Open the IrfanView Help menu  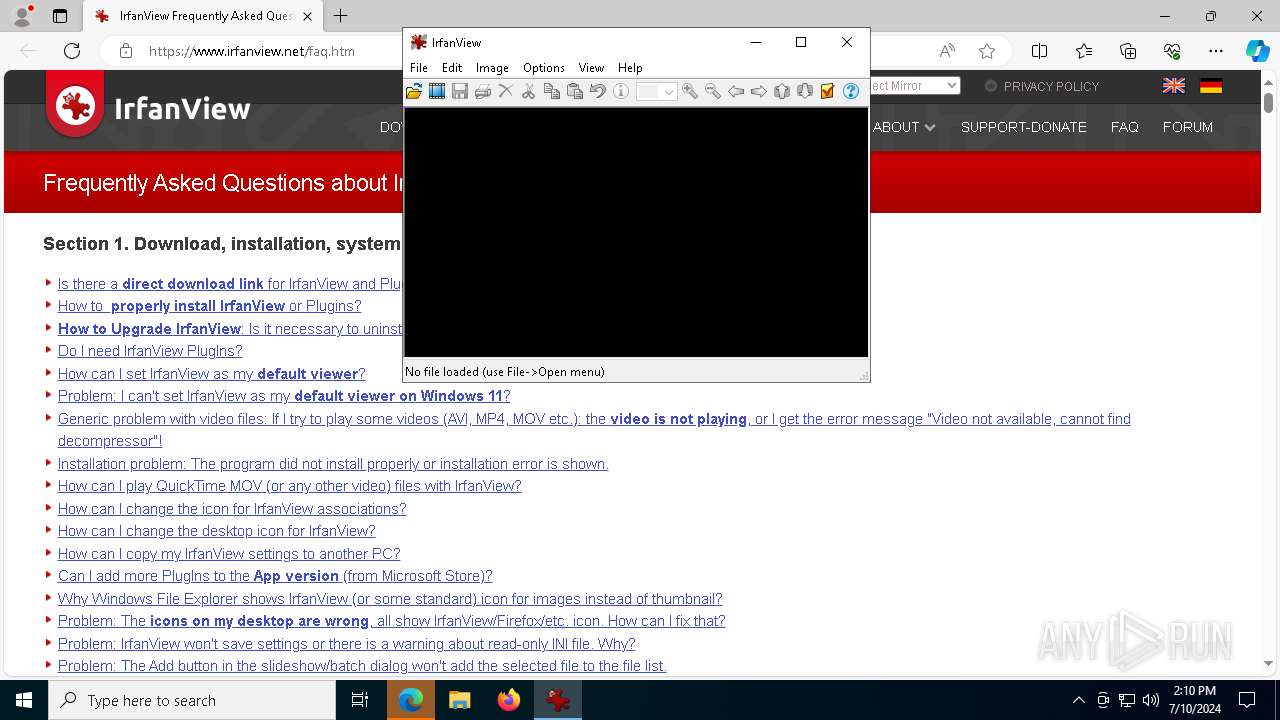[x=630, y=67]
